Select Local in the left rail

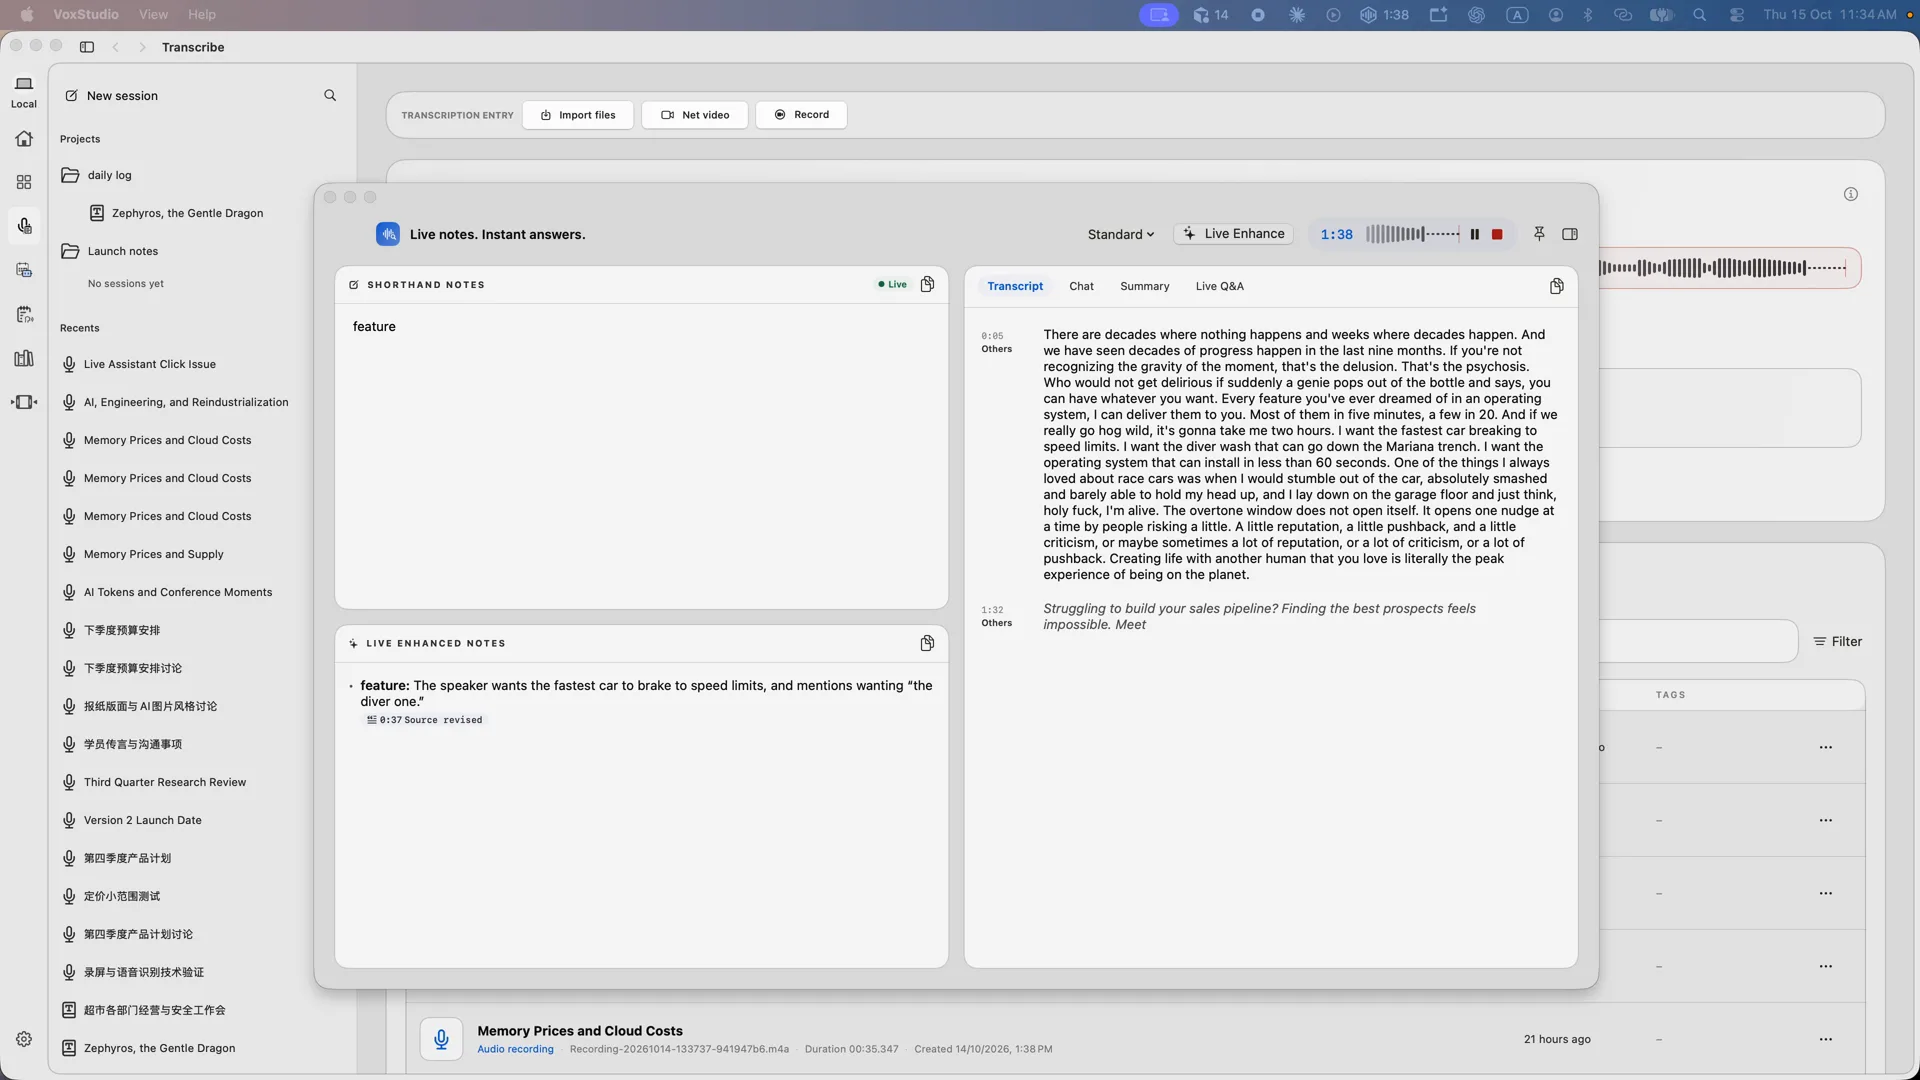coord(24,92)
